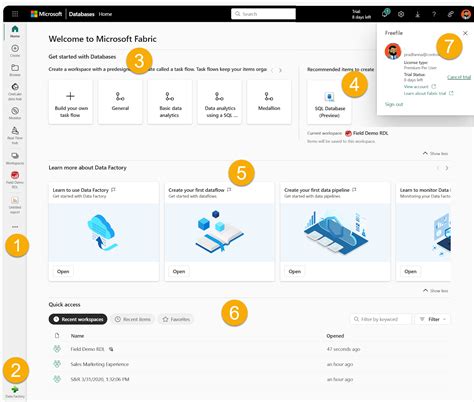Go to next task flow cards arrow

[x=280, y=70]
